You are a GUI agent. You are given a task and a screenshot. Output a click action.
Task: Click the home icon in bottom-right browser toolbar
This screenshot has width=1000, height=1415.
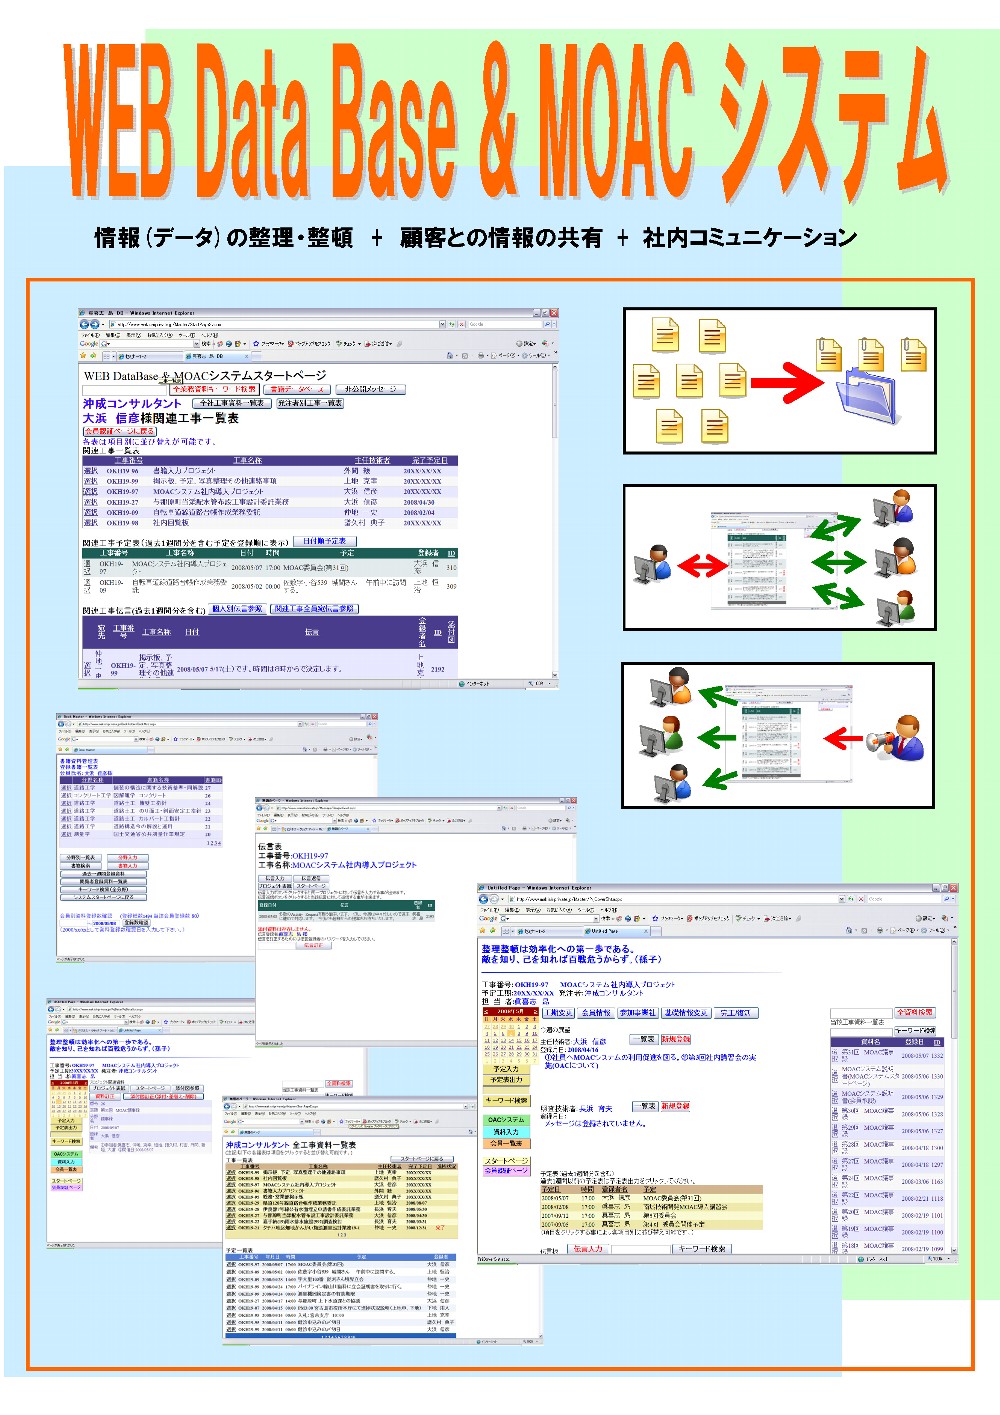(848, 930)
